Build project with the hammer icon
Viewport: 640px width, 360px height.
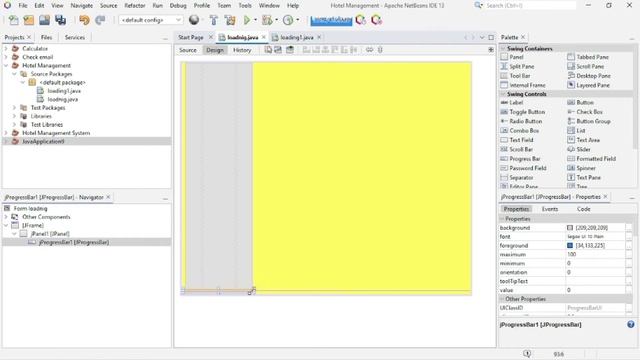point(213,20)
